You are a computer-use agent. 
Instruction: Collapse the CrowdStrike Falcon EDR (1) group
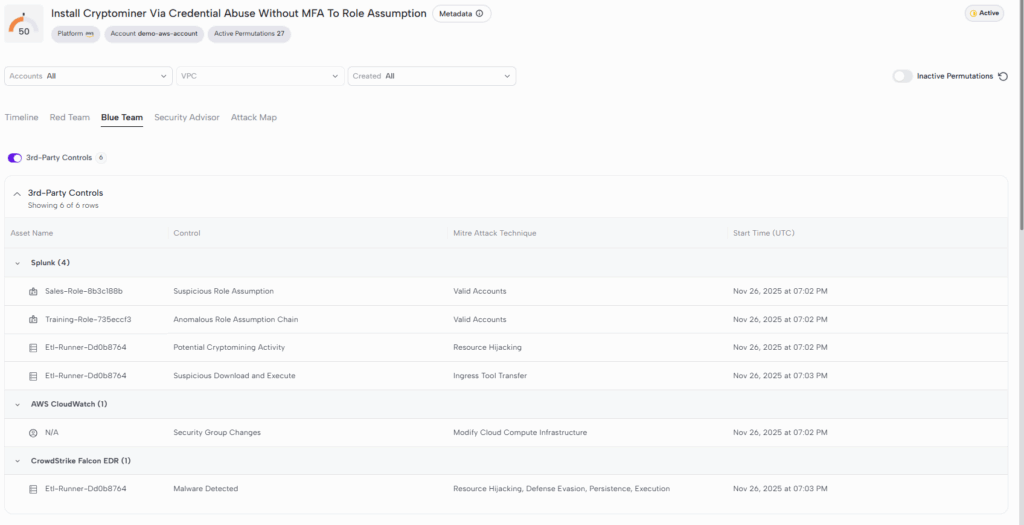[18, 461]
